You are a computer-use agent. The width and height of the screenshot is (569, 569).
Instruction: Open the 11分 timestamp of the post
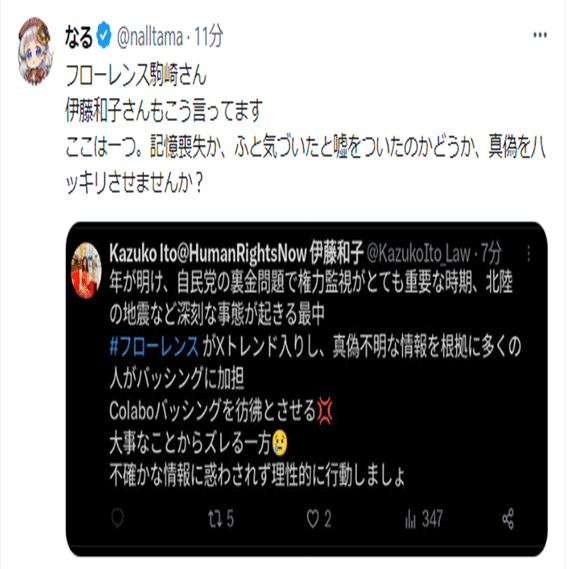pyautogui.click(x=208, y=37)
